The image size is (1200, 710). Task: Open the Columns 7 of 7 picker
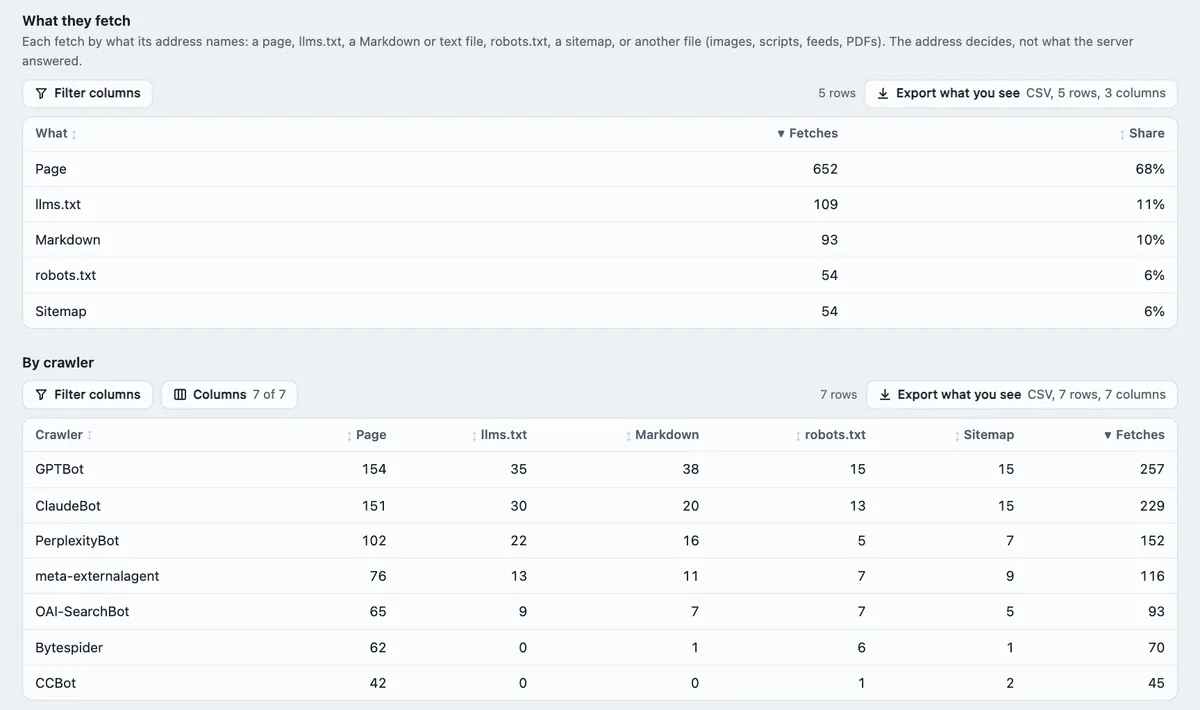pyautogui.click(x=229, y=394)
